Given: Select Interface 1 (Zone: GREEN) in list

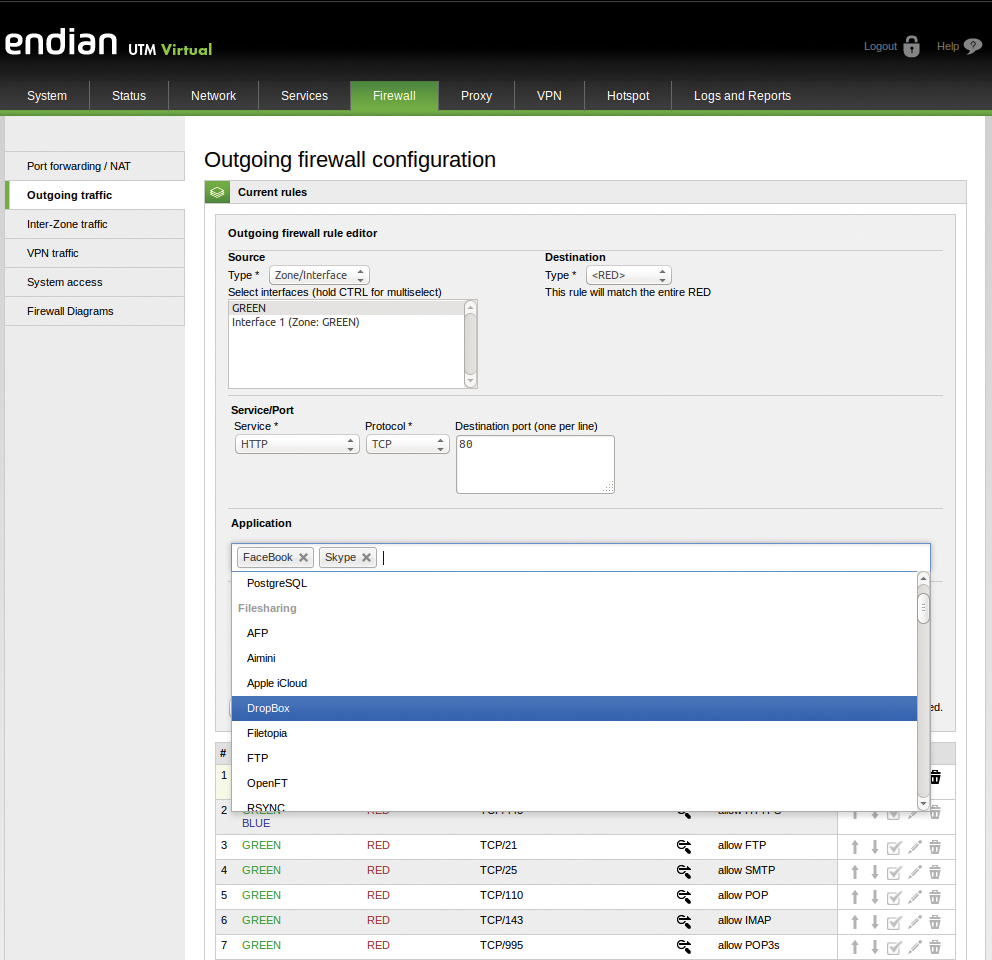Looking at the screenshot, I should (x=347, y=322).
